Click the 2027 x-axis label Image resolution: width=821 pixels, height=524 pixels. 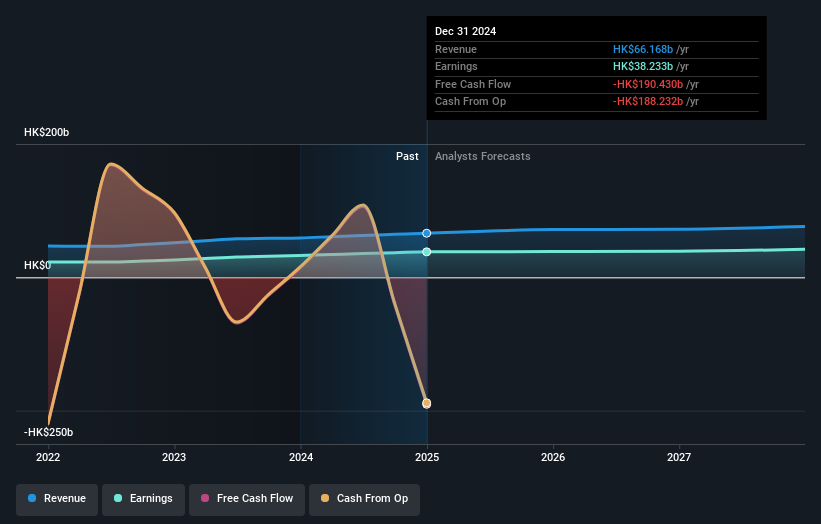pyautogui.click(x=679, y=458)
